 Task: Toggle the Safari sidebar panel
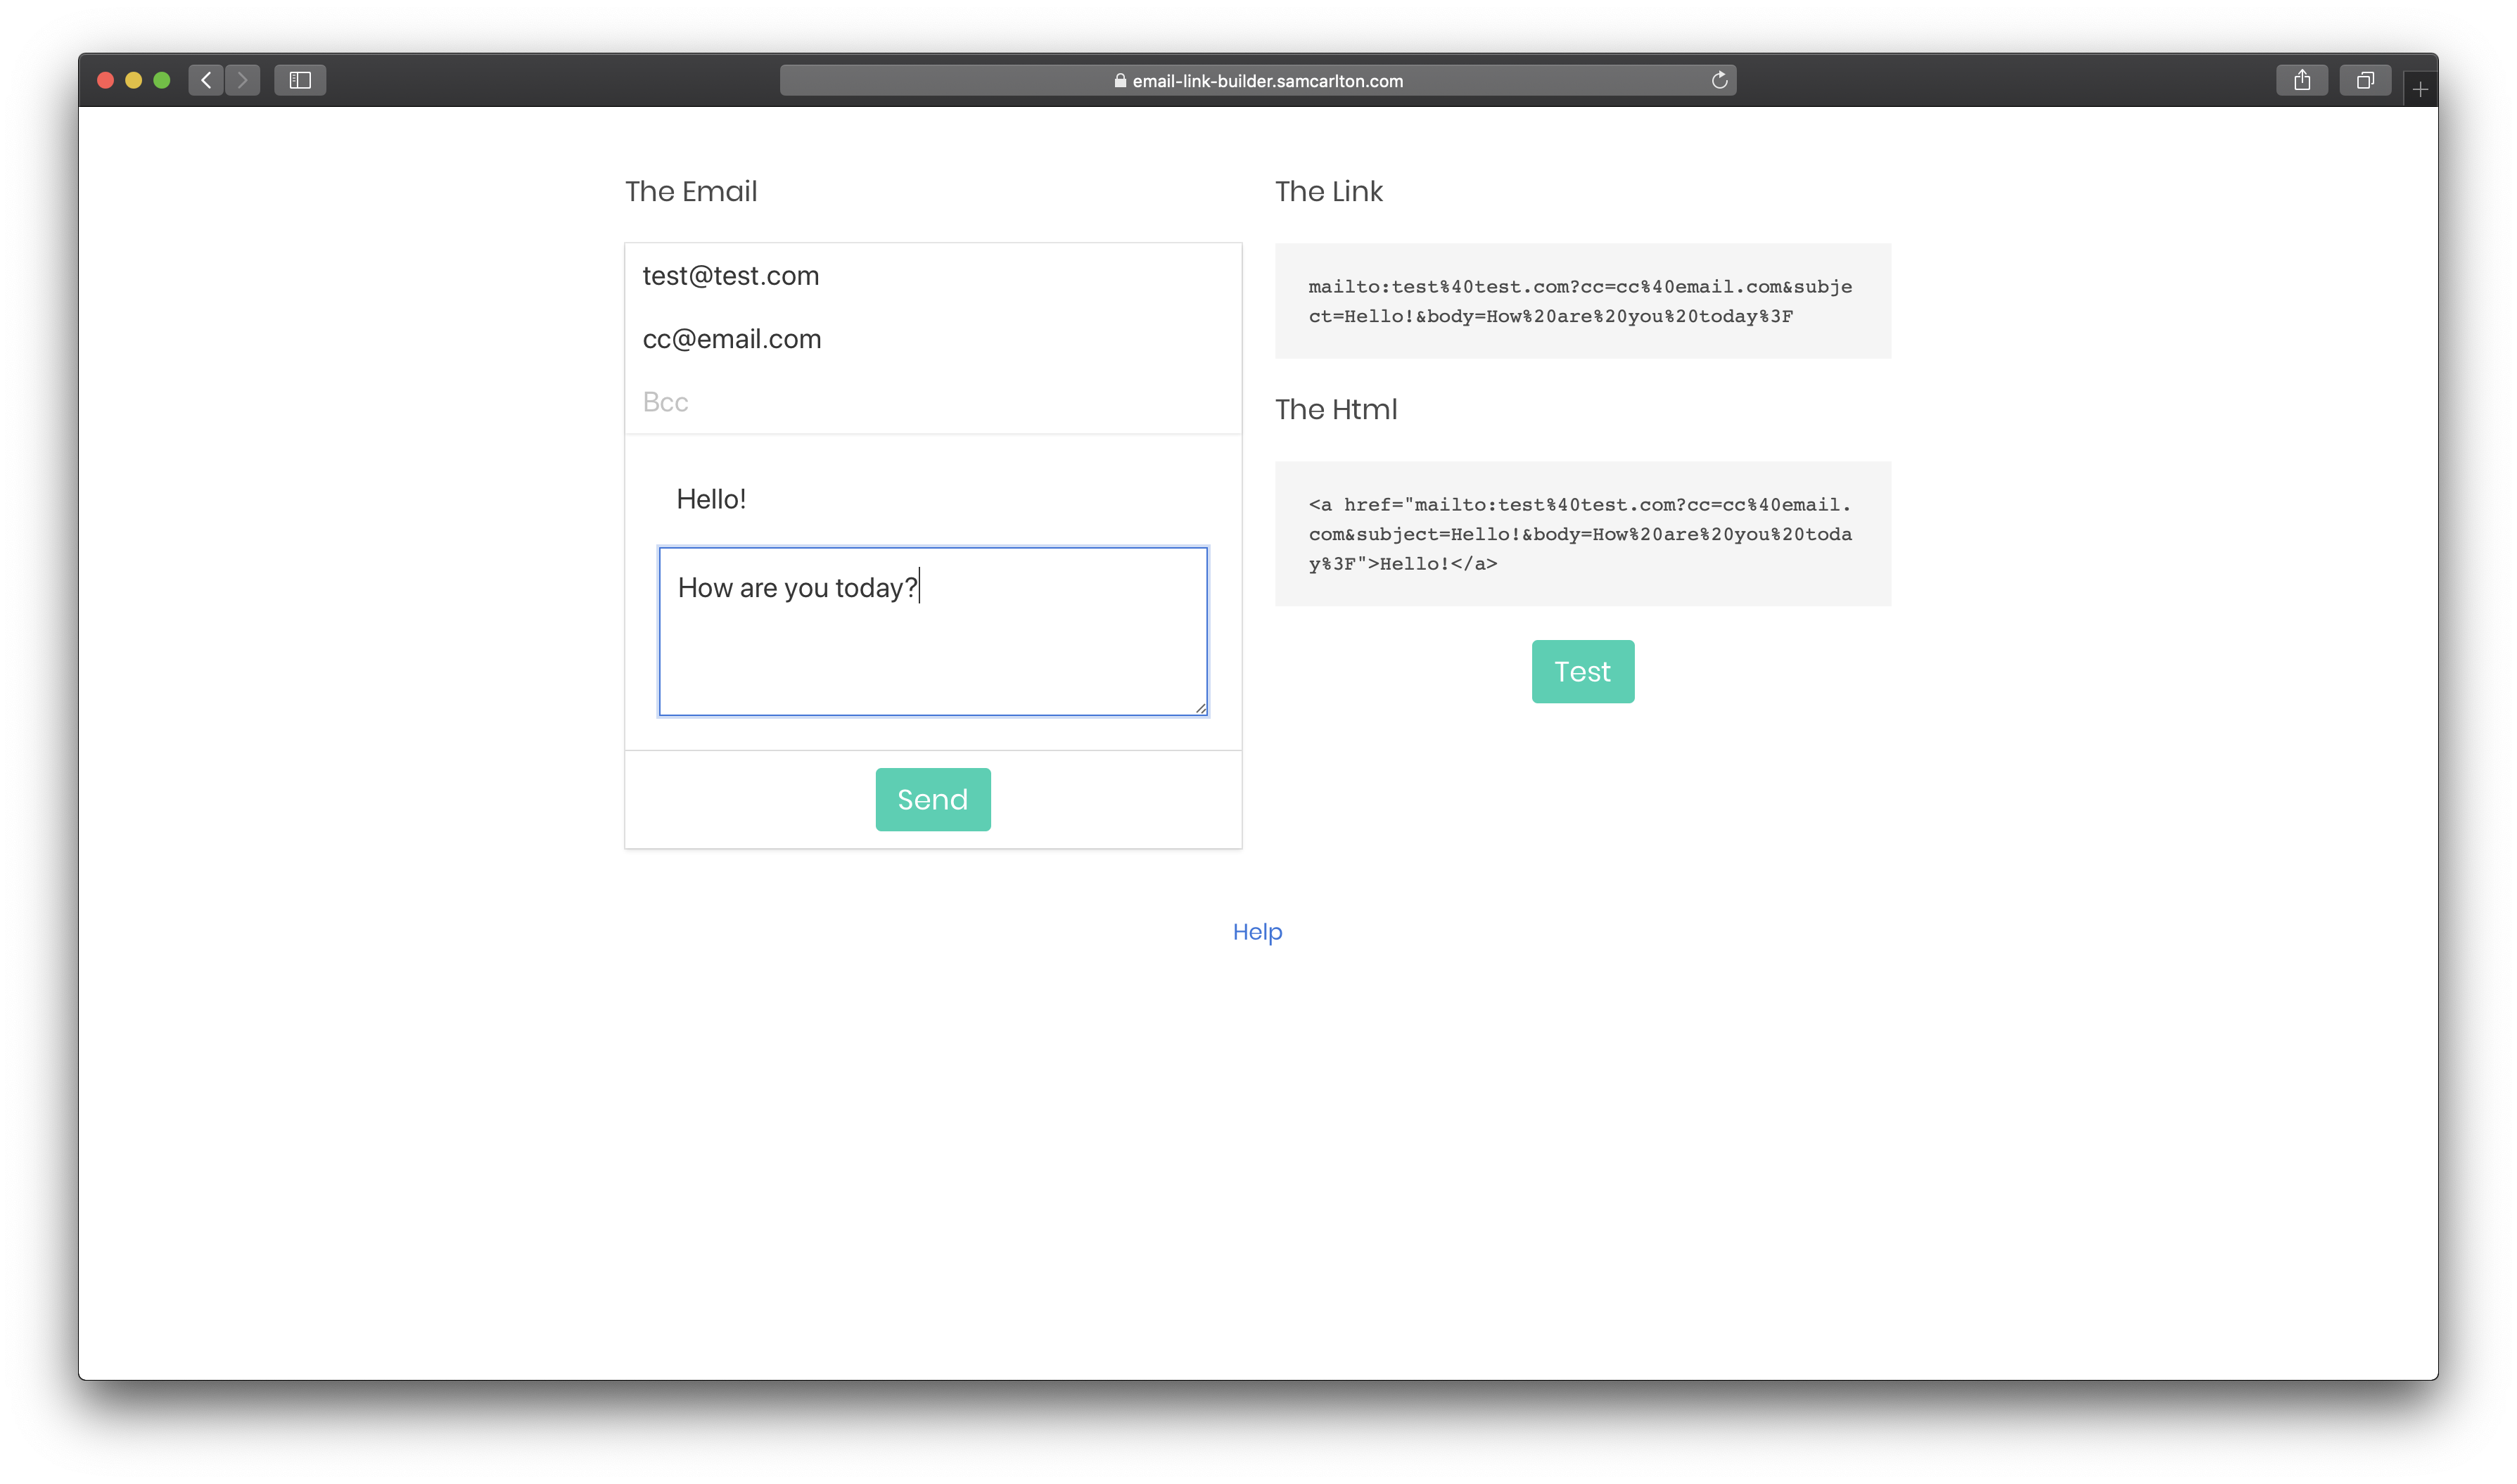coord(299,80)
